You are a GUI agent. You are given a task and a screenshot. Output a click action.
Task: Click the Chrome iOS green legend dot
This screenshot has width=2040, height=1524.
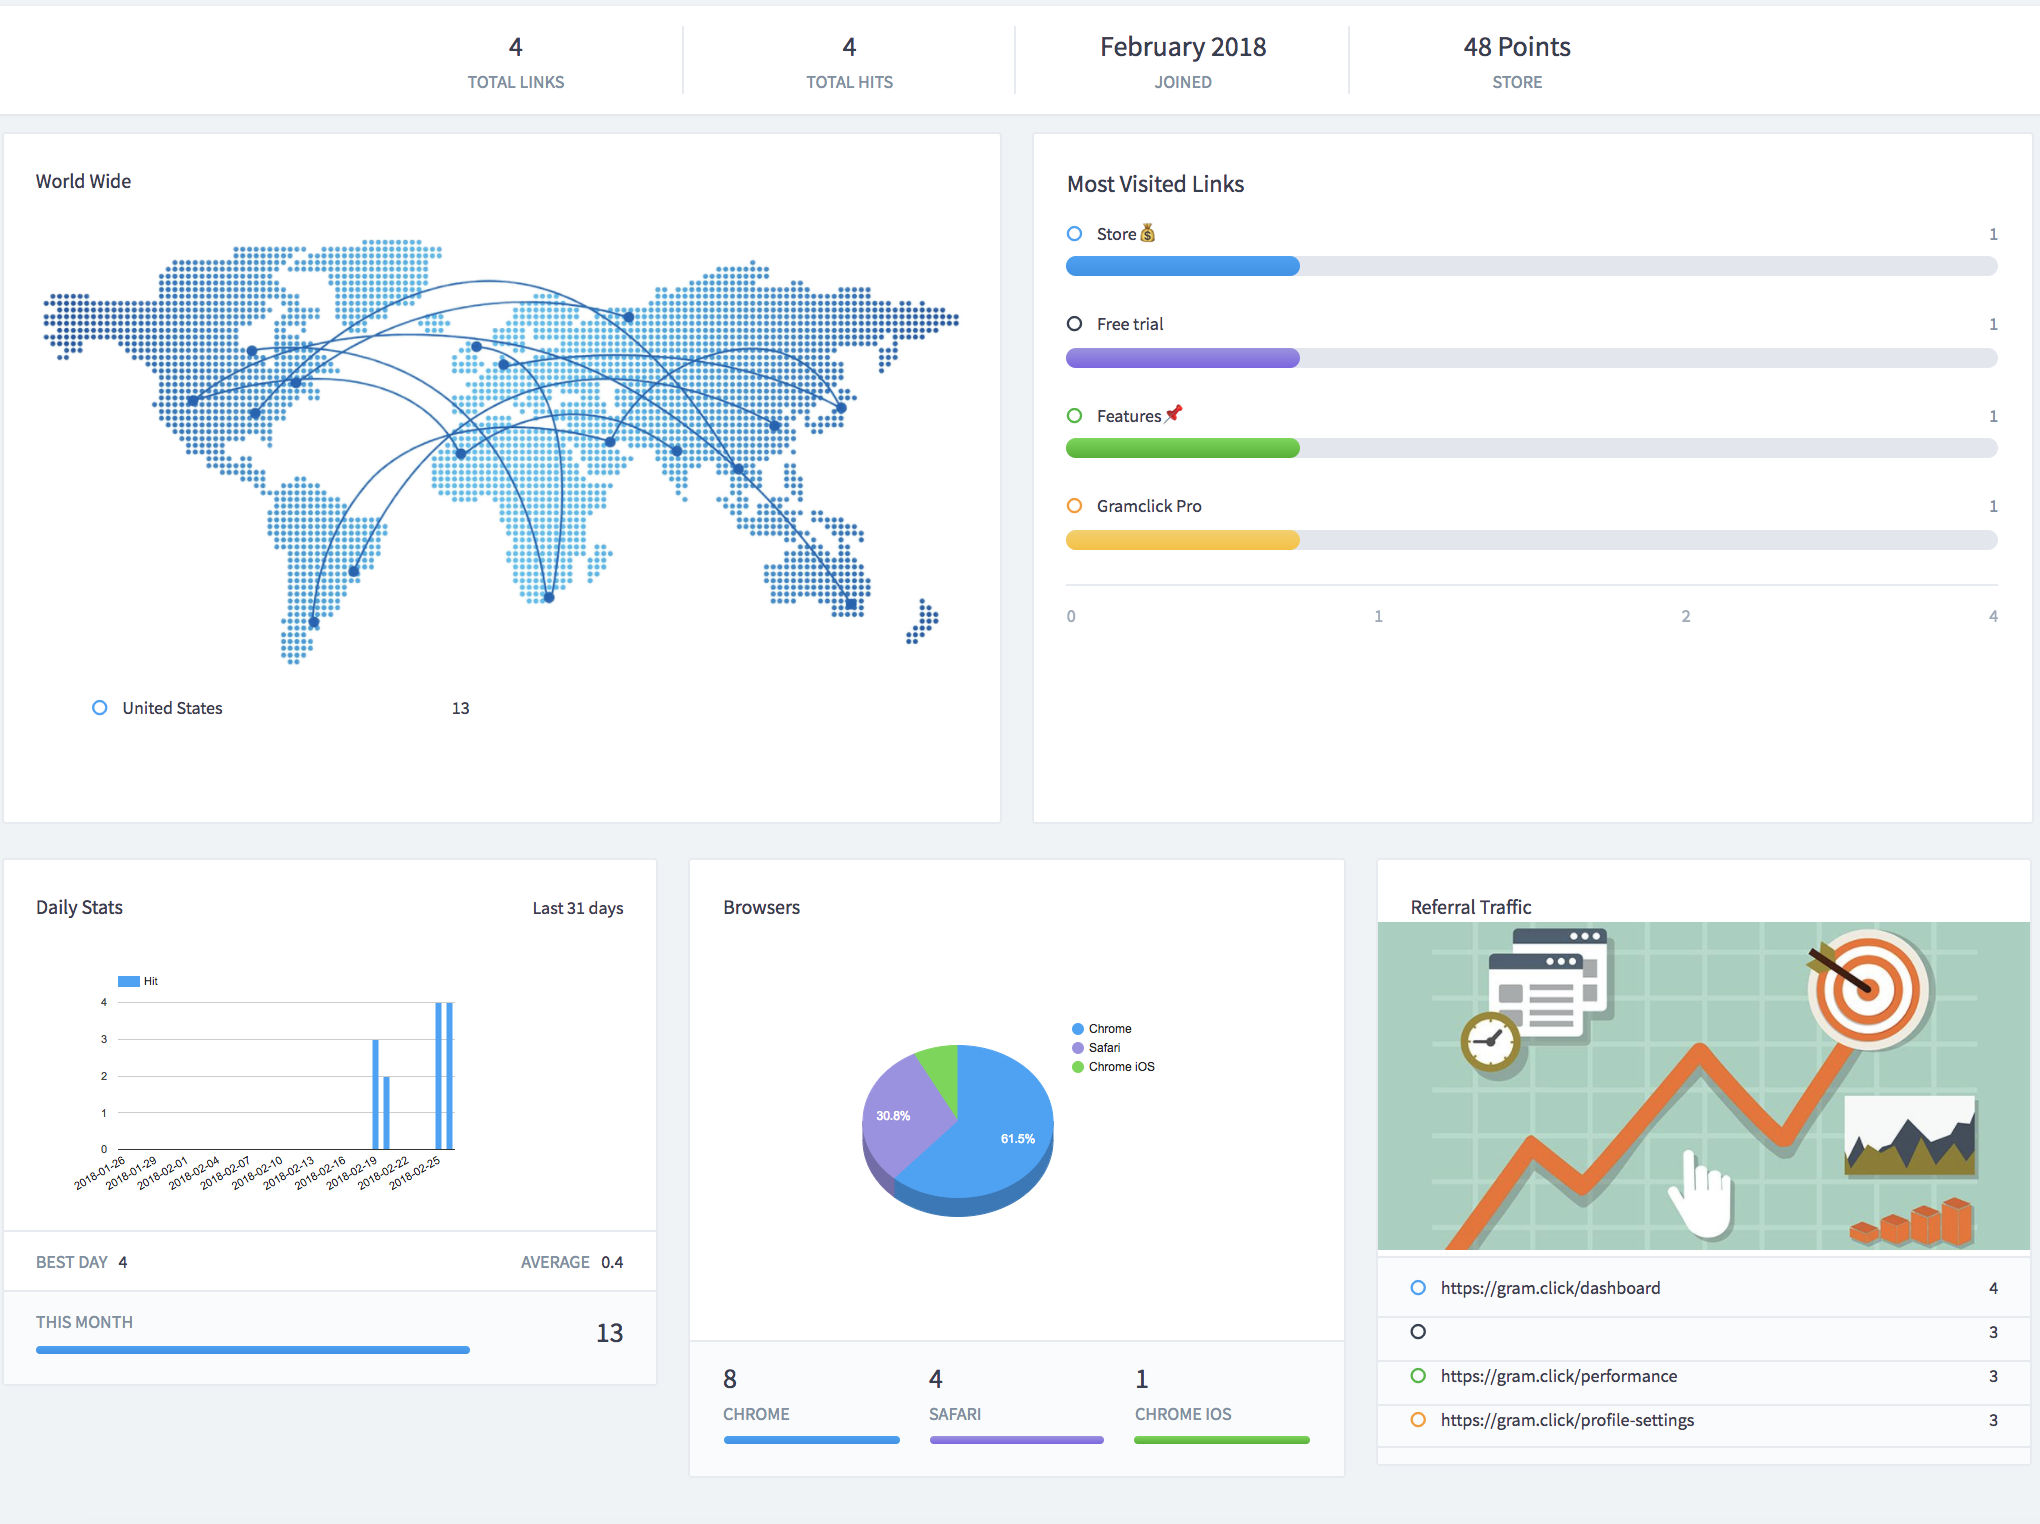[1078, 1067]
